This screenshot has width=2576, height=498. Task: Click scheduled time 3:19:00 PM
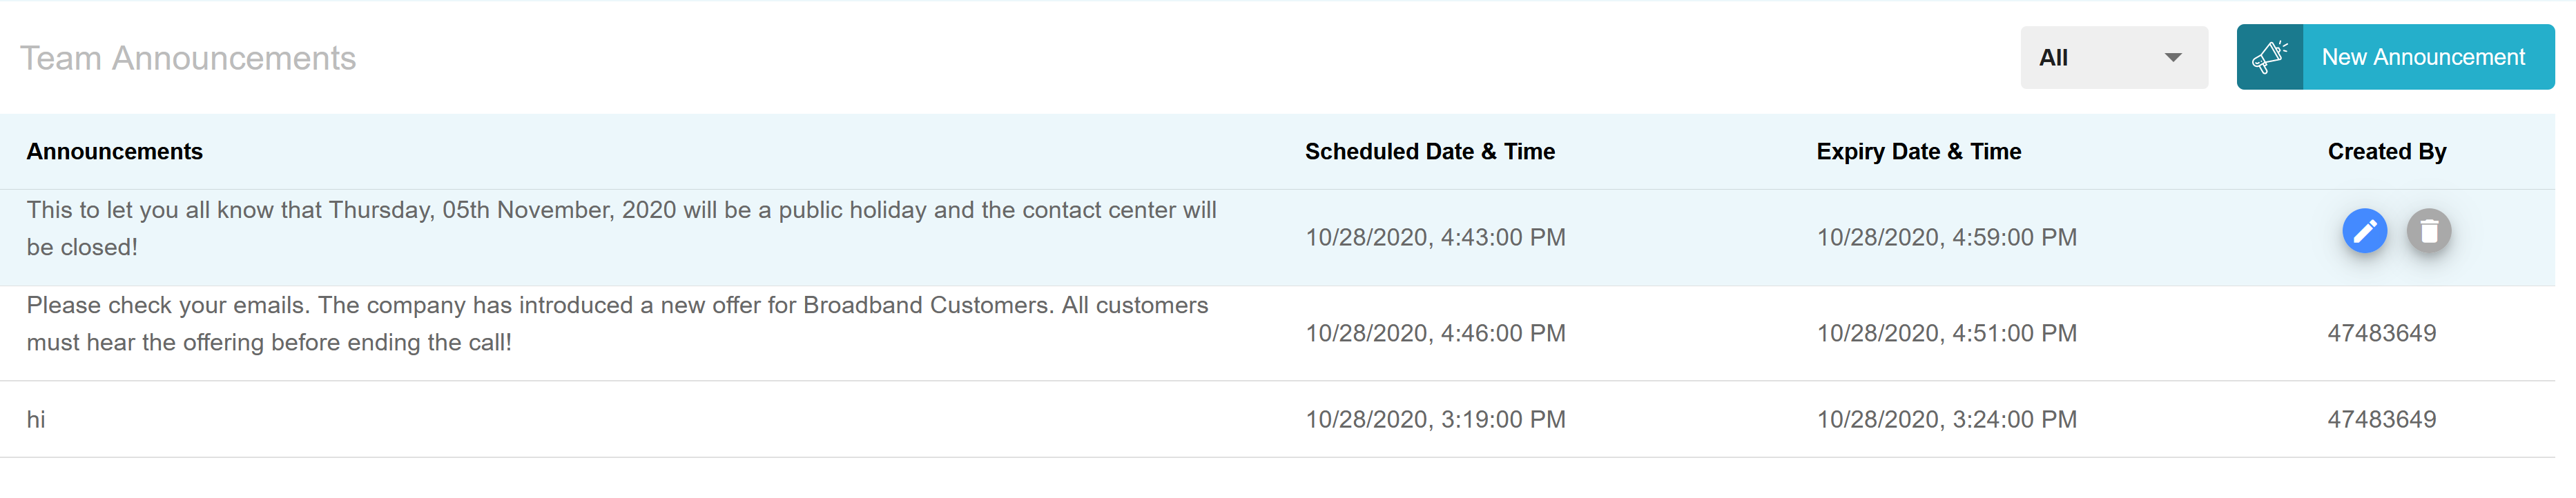pos(1435,419)
